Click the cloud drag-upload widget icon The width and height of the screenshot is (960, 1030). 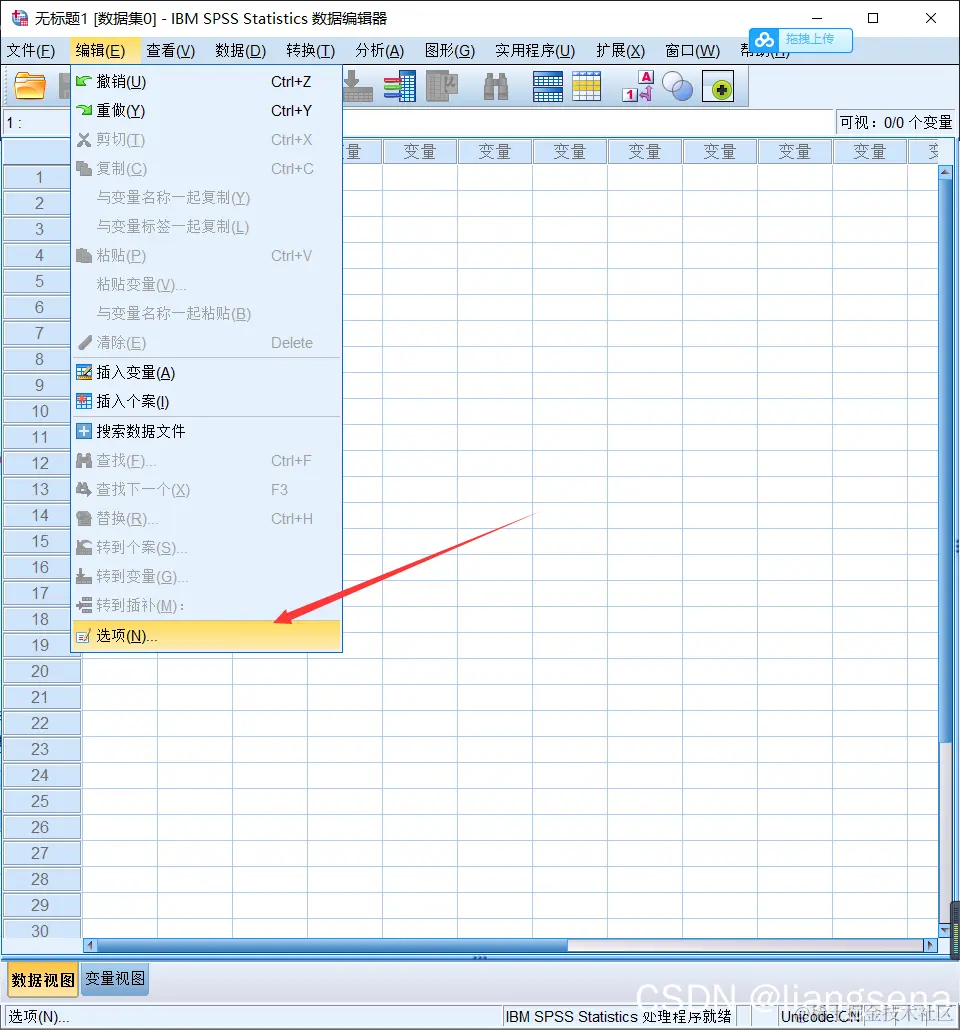click(764, 40)
